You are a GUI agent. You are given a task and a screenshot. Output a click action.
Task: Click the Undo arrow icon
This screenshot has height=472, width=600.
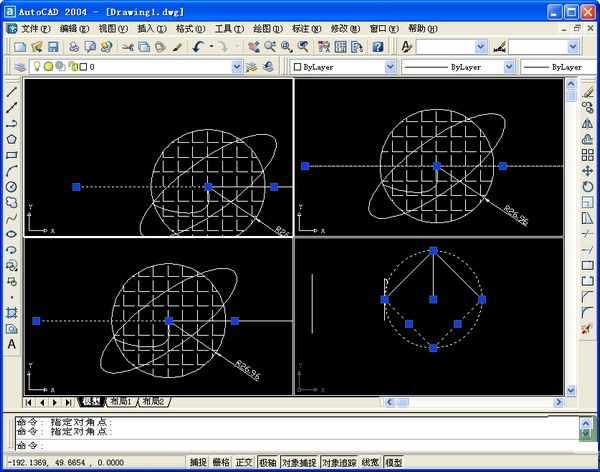(x=199, y=47)
